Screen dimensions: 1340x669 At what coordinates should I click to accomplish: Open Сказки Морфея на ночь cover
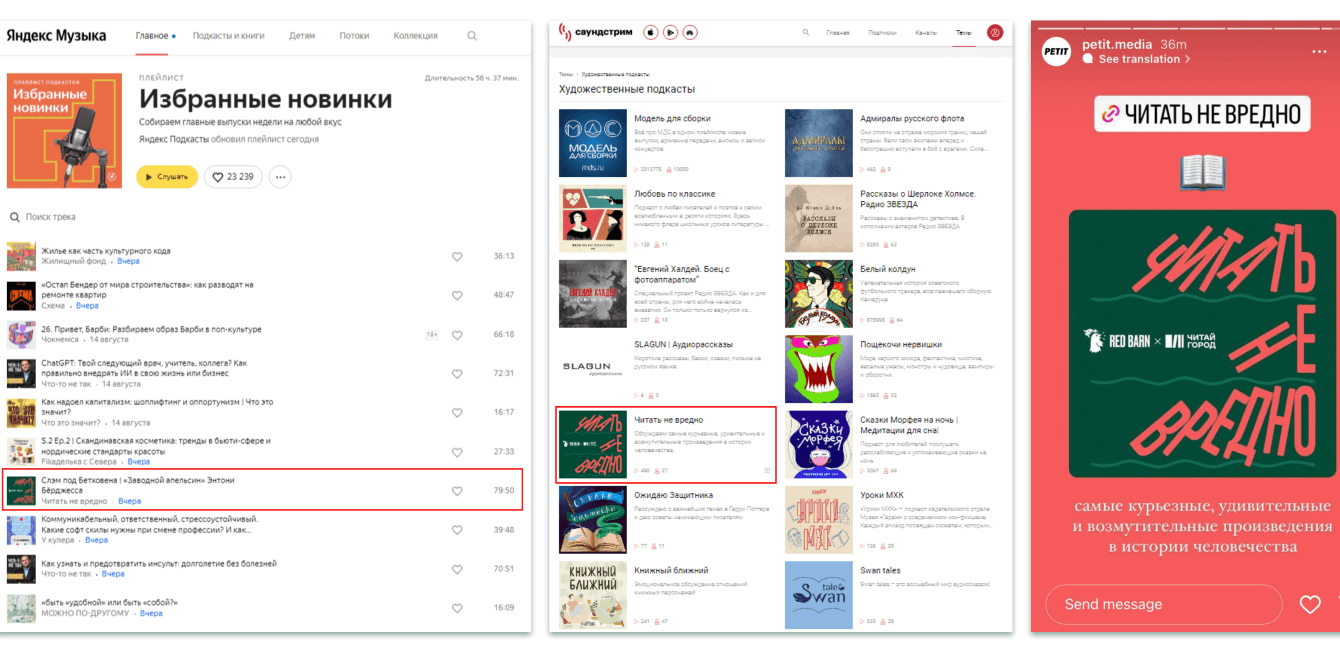(x=819, y=445)
